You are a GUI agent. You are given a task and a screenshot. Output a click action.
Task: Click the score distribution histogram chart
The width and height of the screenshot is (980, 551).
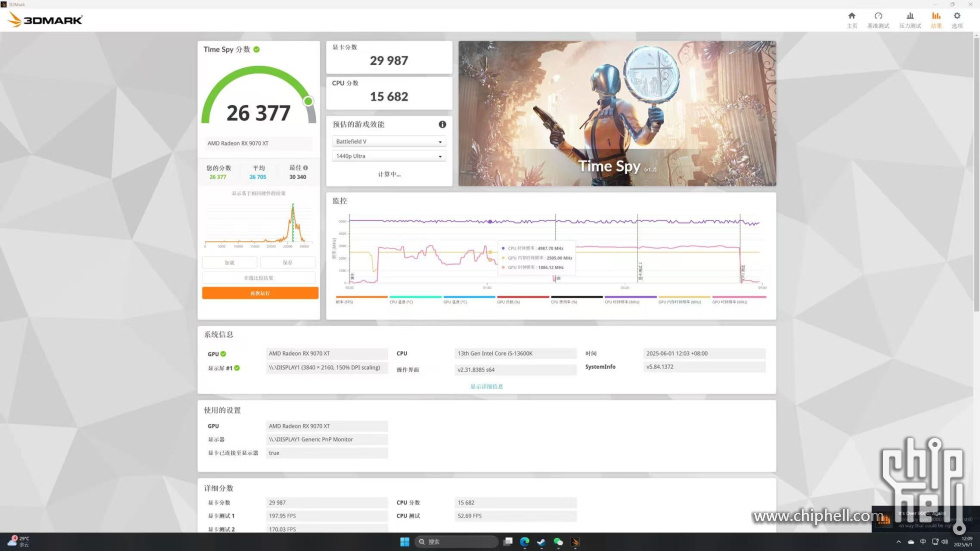pyautogui.click(x=258, y=225)
